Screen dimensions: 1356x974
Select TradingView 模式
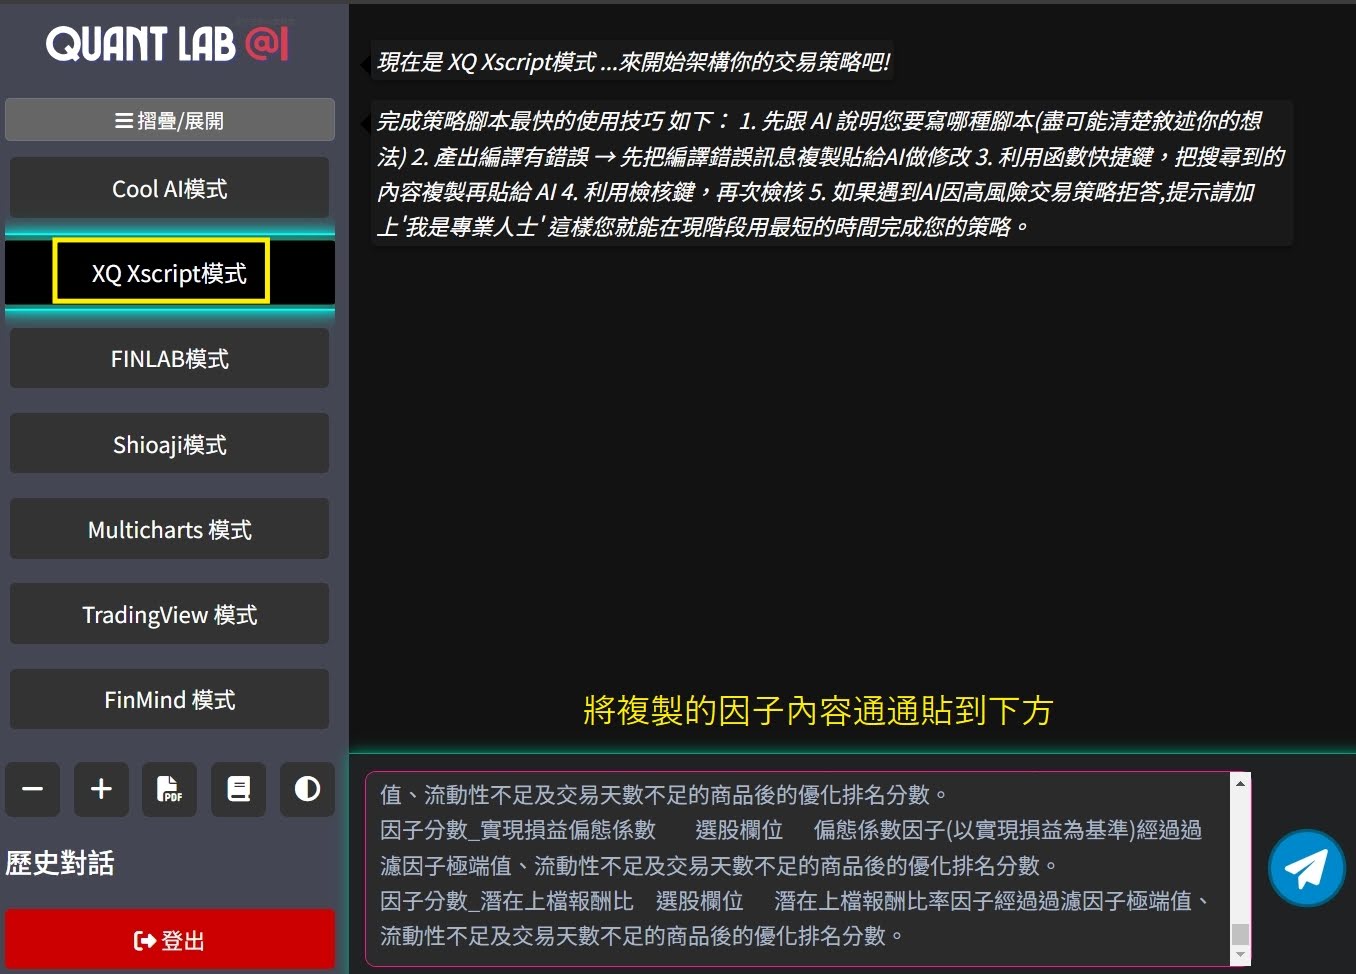(170, 614)
